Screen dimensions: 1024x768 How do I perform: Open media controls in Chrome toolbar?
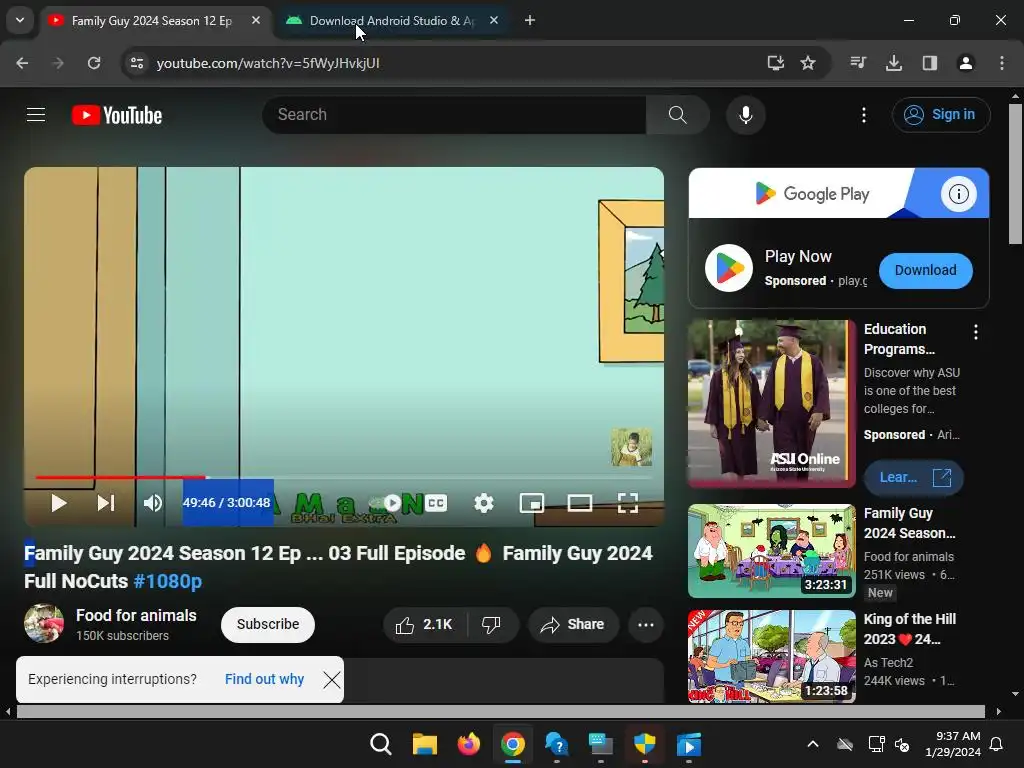pos(858,63)
